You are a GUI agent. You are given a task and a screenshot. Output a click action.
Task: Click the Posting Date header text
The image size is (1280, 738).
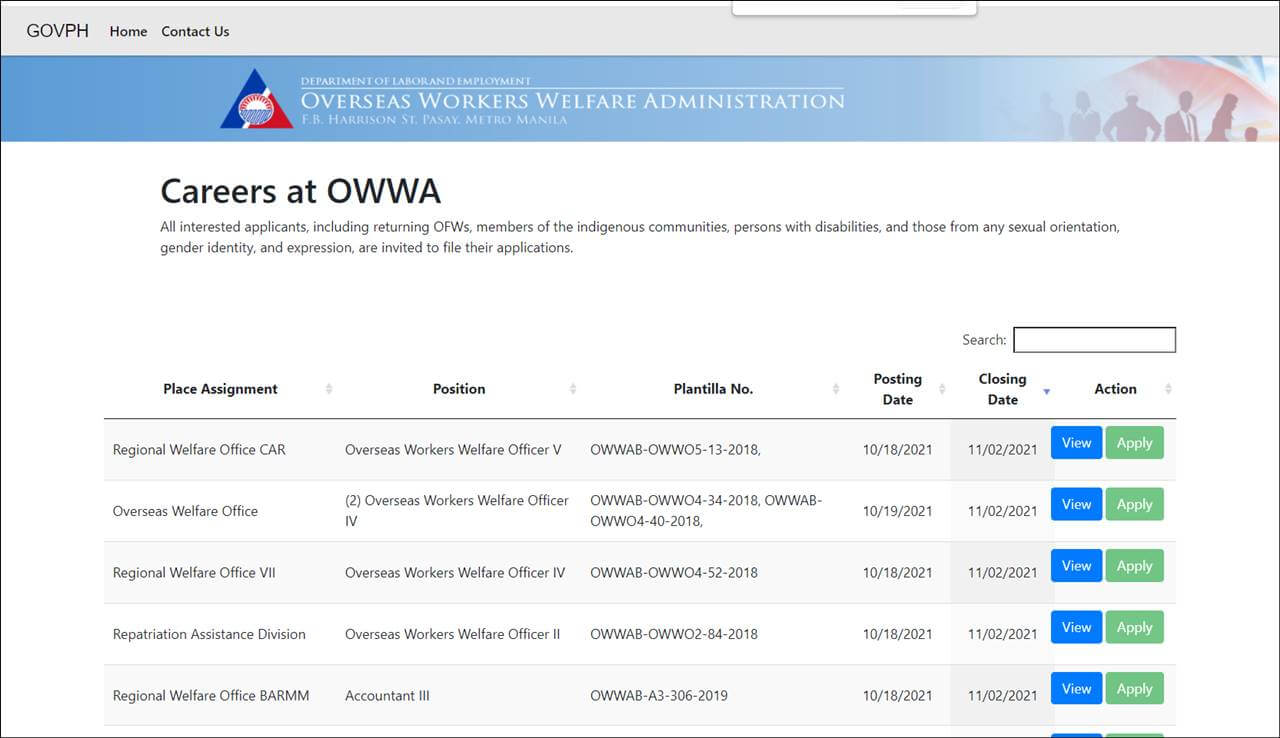coord(897,389)
